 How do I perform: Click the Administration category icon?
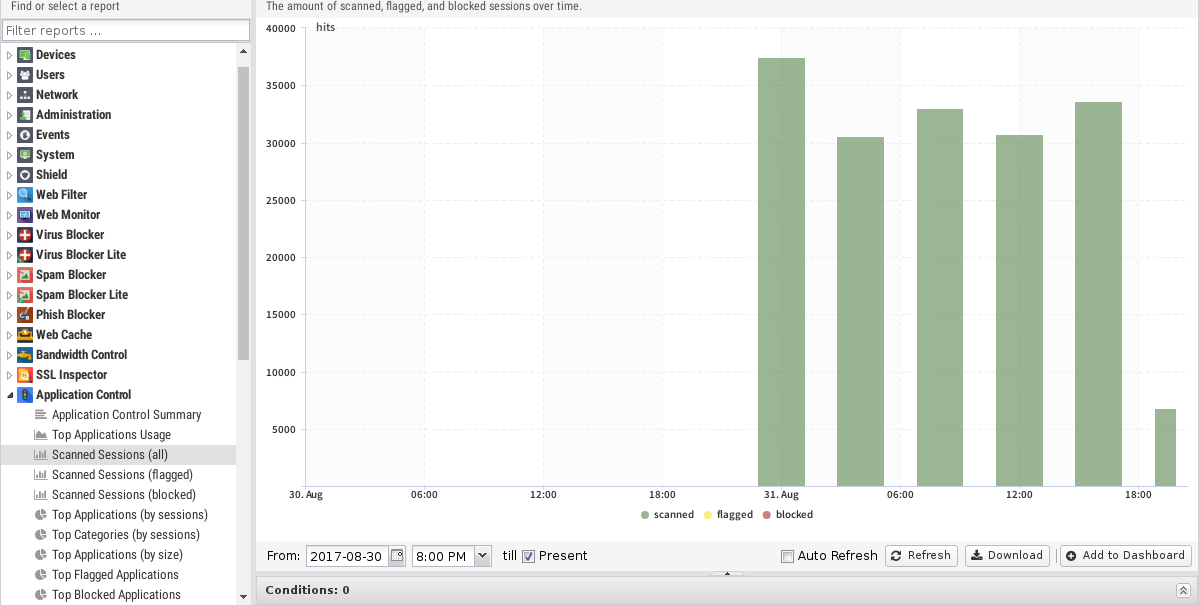tap(24, 115)
